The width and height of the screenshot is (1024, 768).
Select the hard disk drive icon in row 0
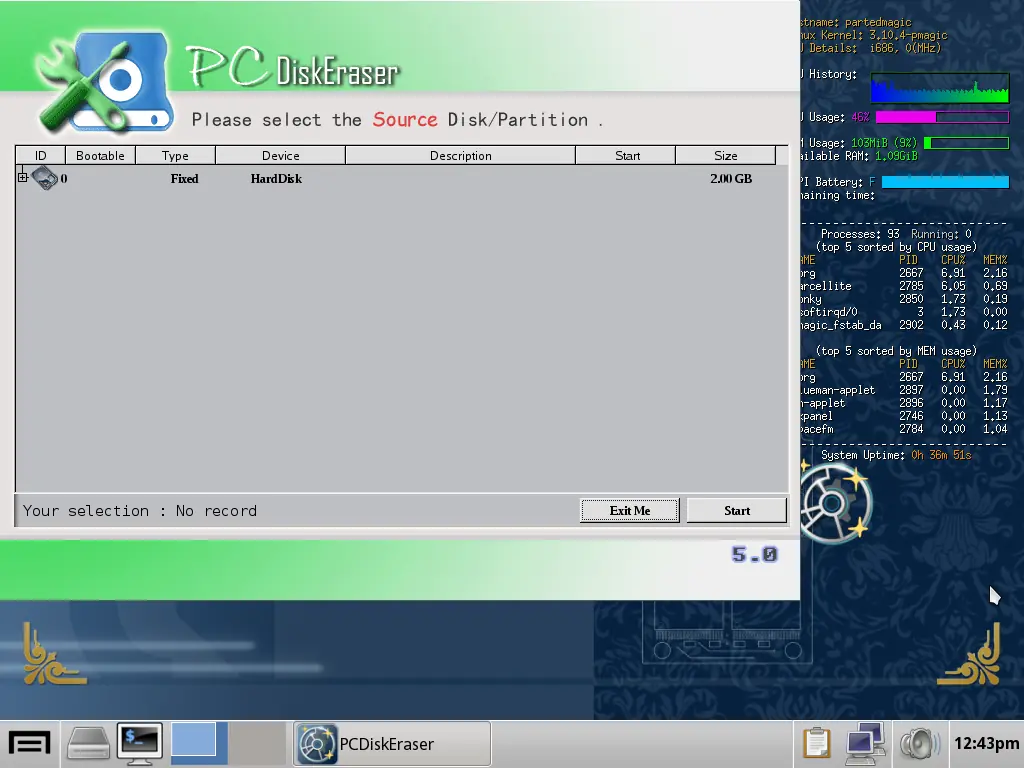tap(45, 178)
